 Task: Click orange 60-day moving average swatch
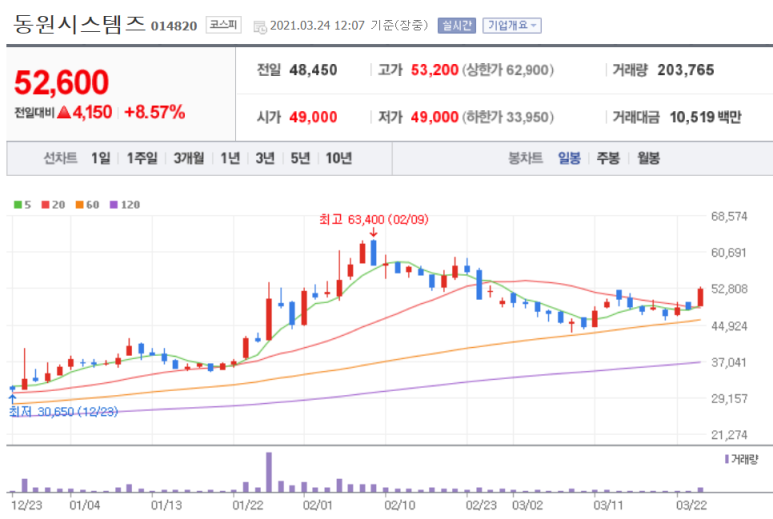(x=79, y=205)
